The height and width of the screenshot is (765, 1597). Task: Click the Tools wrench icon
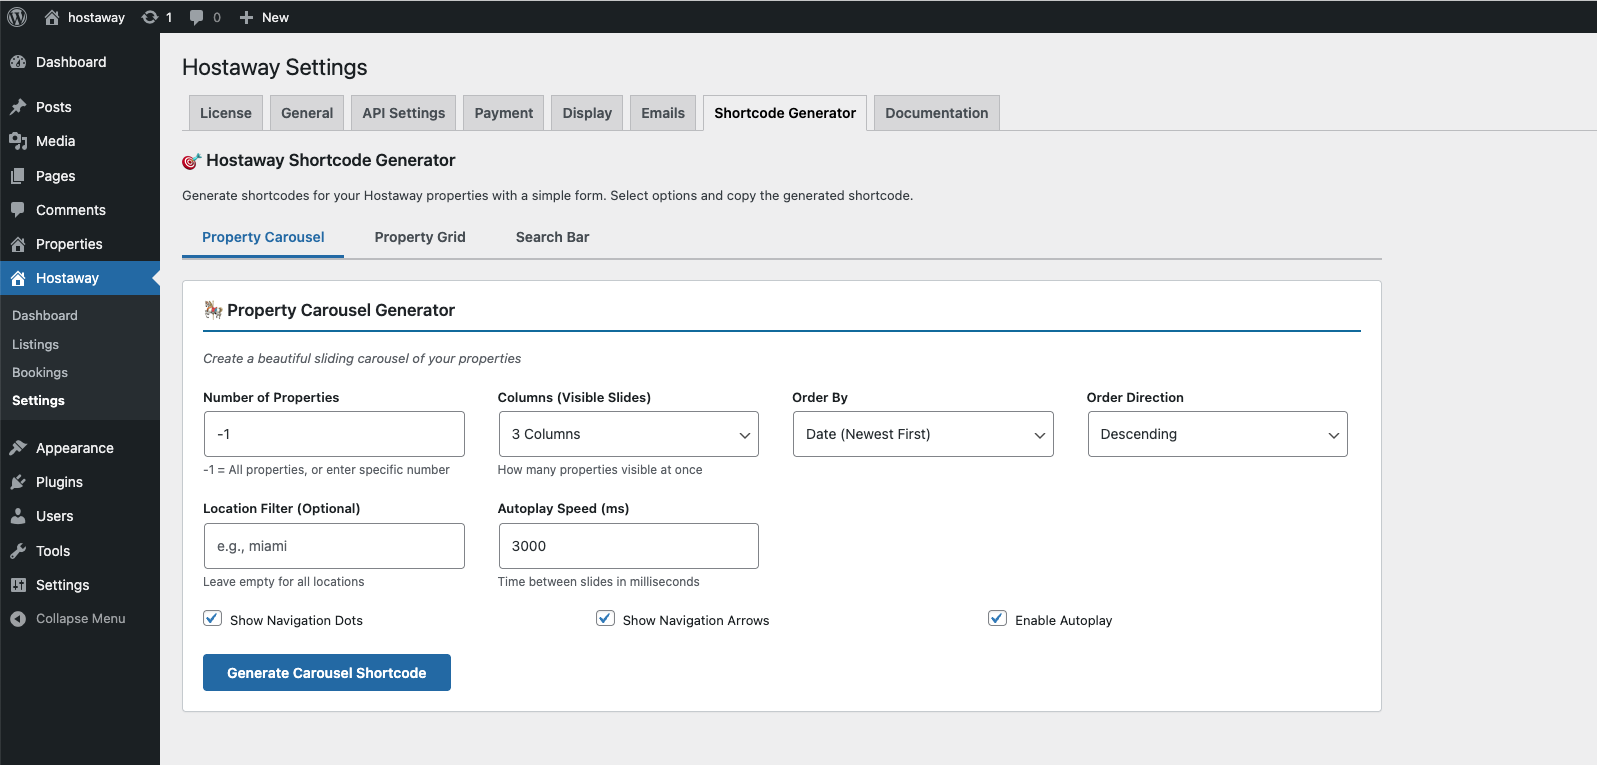pos(18,551)
